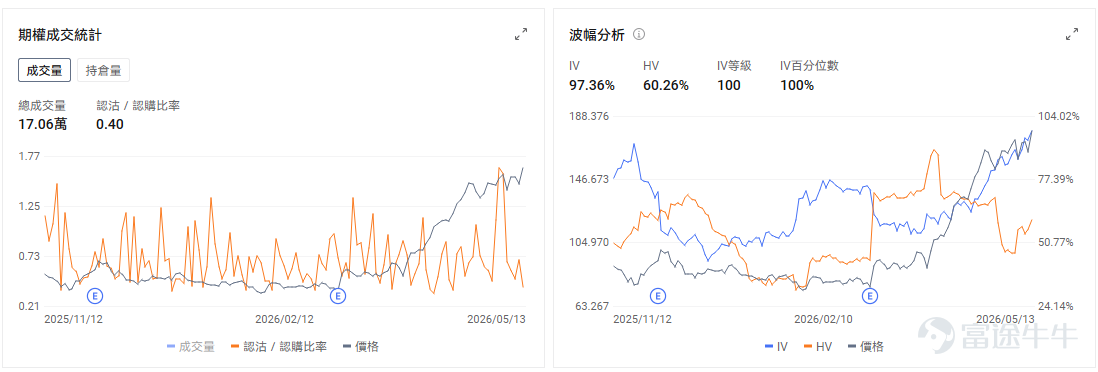The width and height of the screenshot is (1098, 372).
Task: Expand the 期權成交統計 chart to fullscreen
Action: pyautogui.click(x=520, y=34)
